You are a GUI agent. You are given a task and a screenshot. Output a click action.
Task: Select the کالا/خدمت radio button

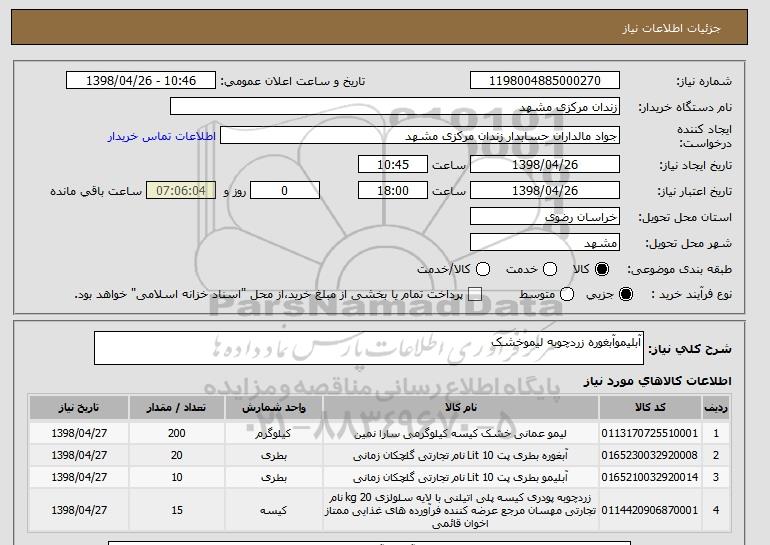(483, 269)
